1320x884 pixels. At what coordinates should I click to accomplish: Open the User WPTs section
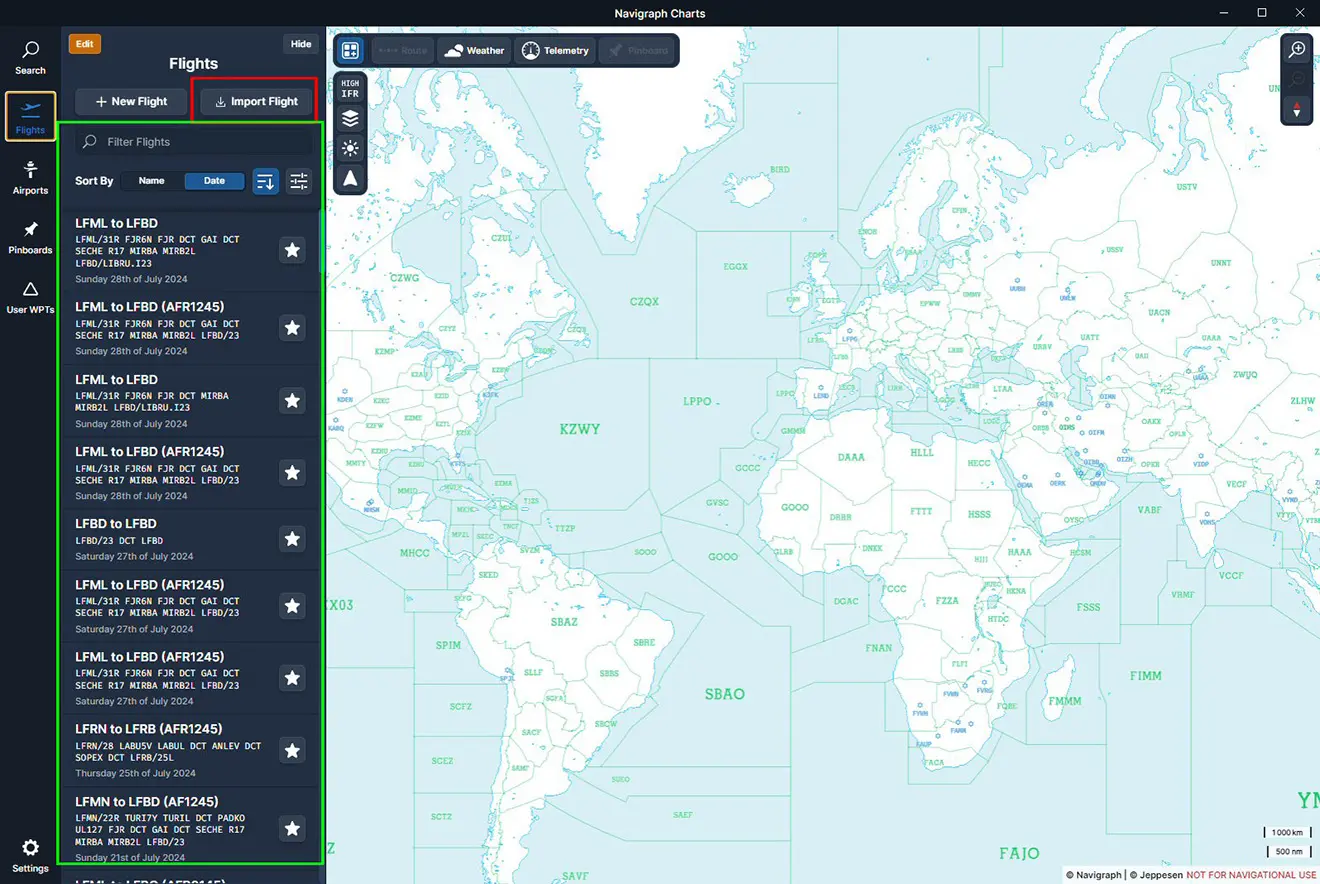(30, 297)
